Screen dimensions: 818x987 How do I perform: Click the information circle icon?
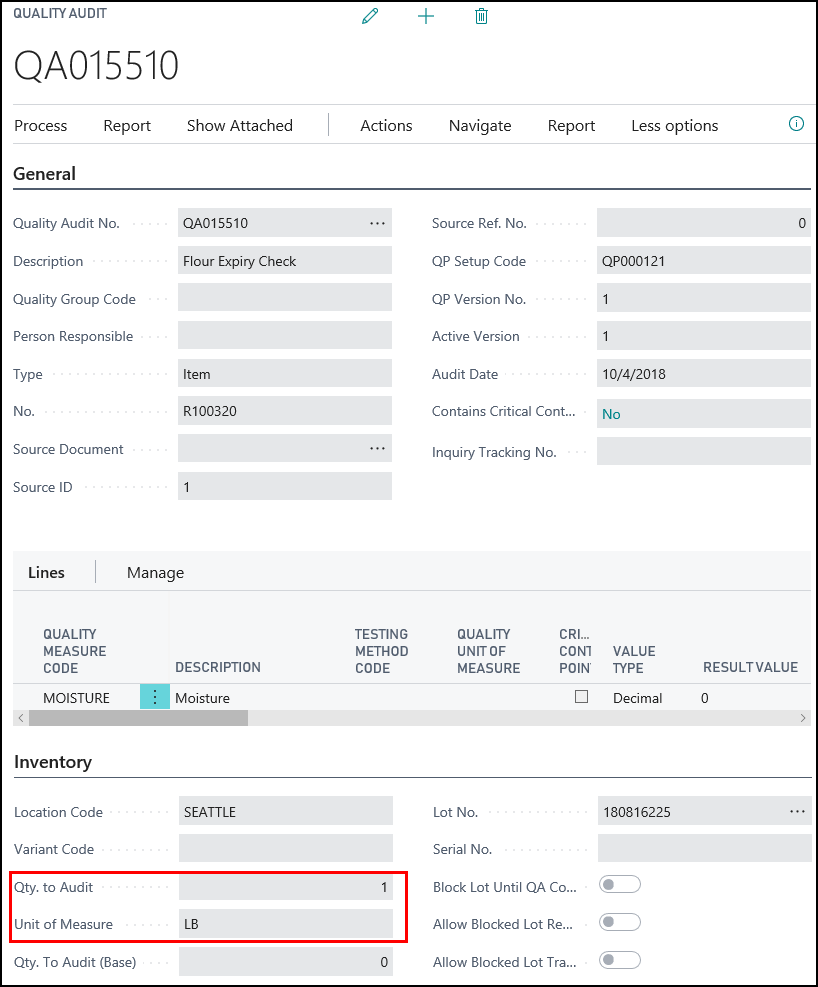(796, 124)
